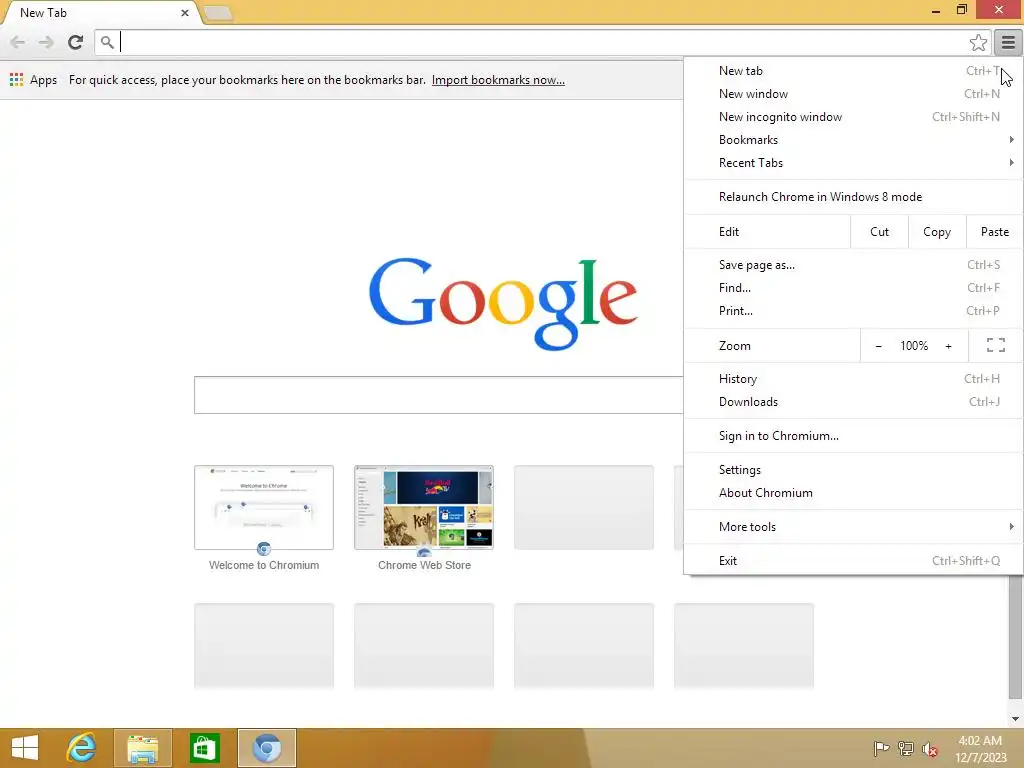Click the Google search box

click(438, 394)
